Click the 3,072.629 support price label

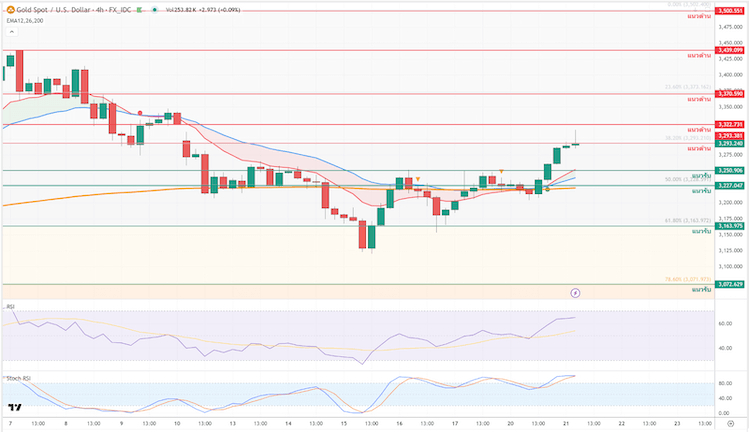coord(729,284)
